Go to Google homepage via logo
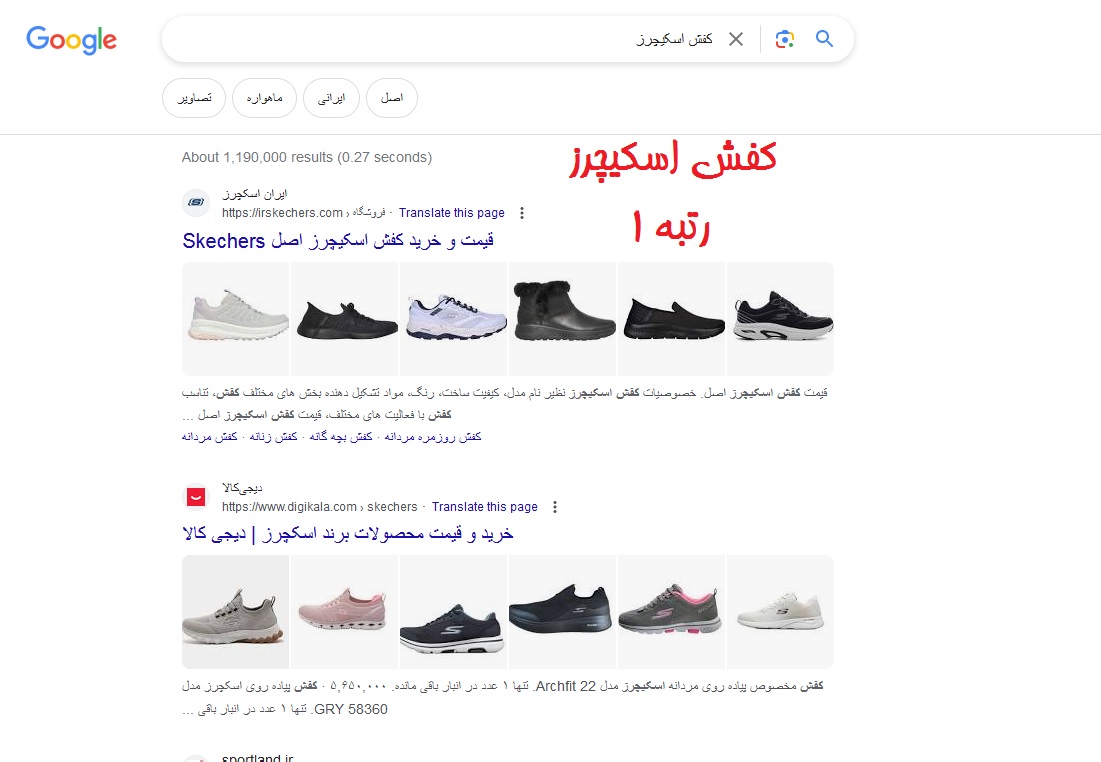The width and height of the screenshot is (1101, 762). click(71, 40)
